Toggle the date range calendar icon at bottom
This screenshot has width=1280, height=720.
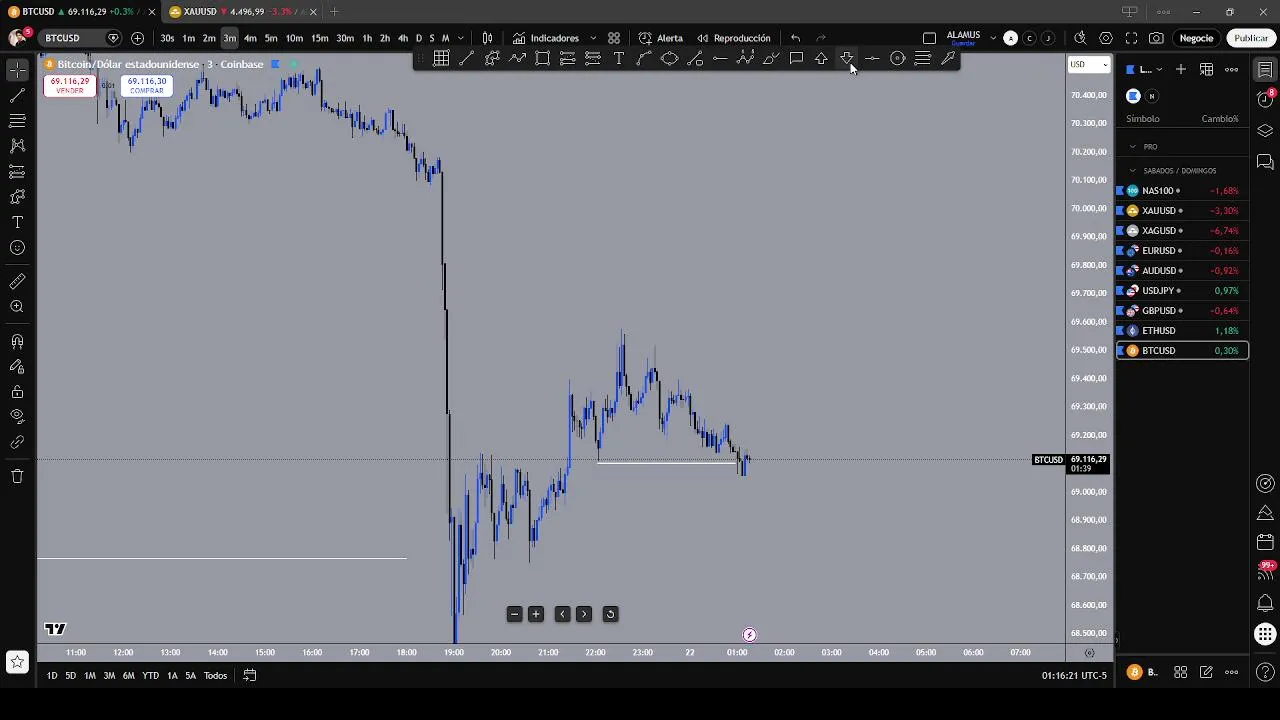click(x=250, y=675)
